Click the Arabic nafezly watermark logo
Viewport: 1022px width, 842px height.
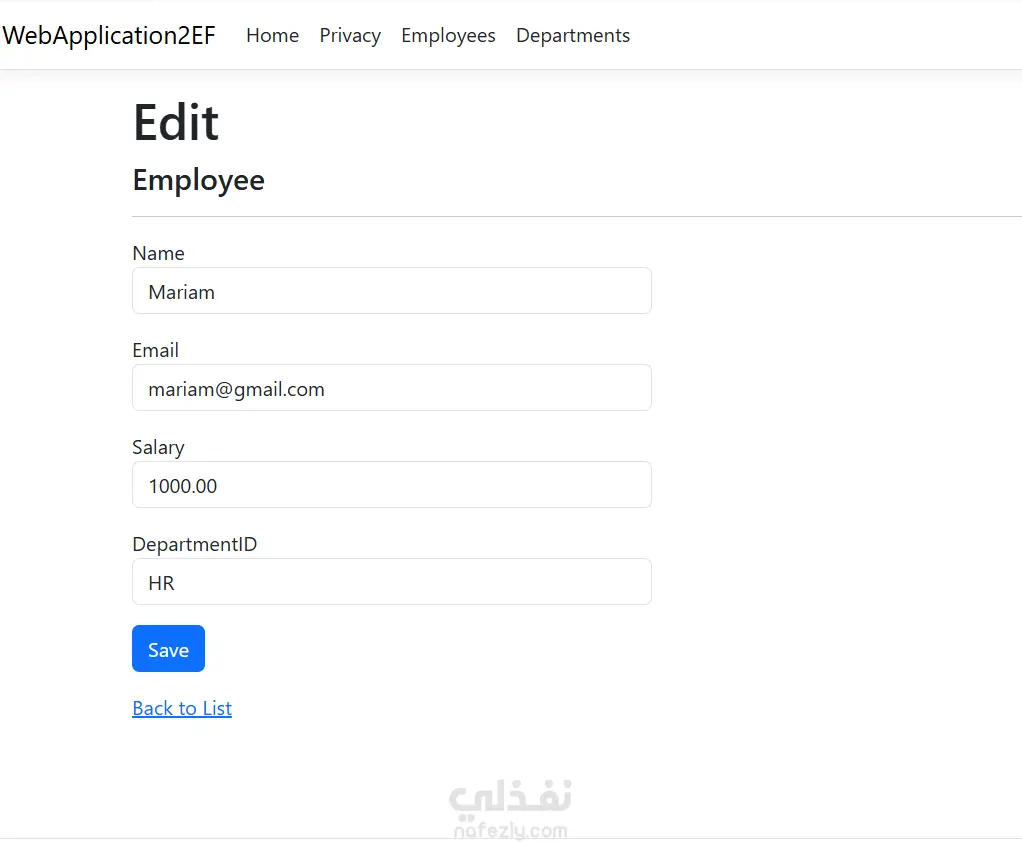tap(510, 798)
